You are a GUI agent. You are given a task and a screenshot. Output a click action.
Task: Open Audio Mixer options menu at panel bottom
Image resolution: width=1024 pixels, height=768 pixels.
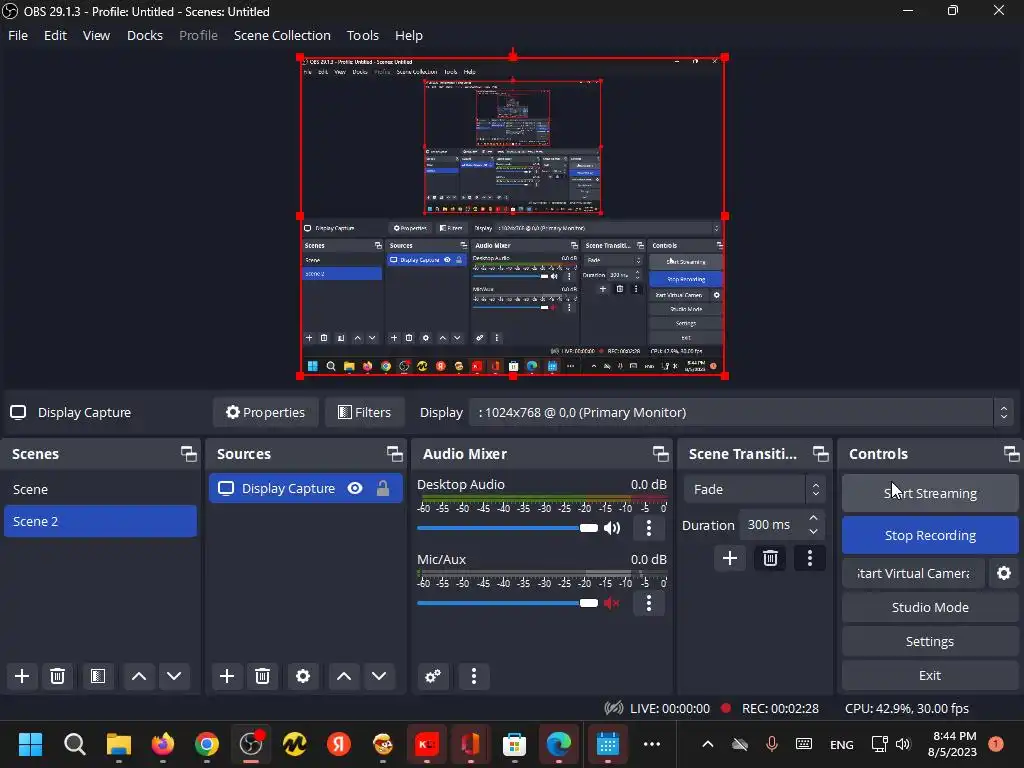coord(474,676)
